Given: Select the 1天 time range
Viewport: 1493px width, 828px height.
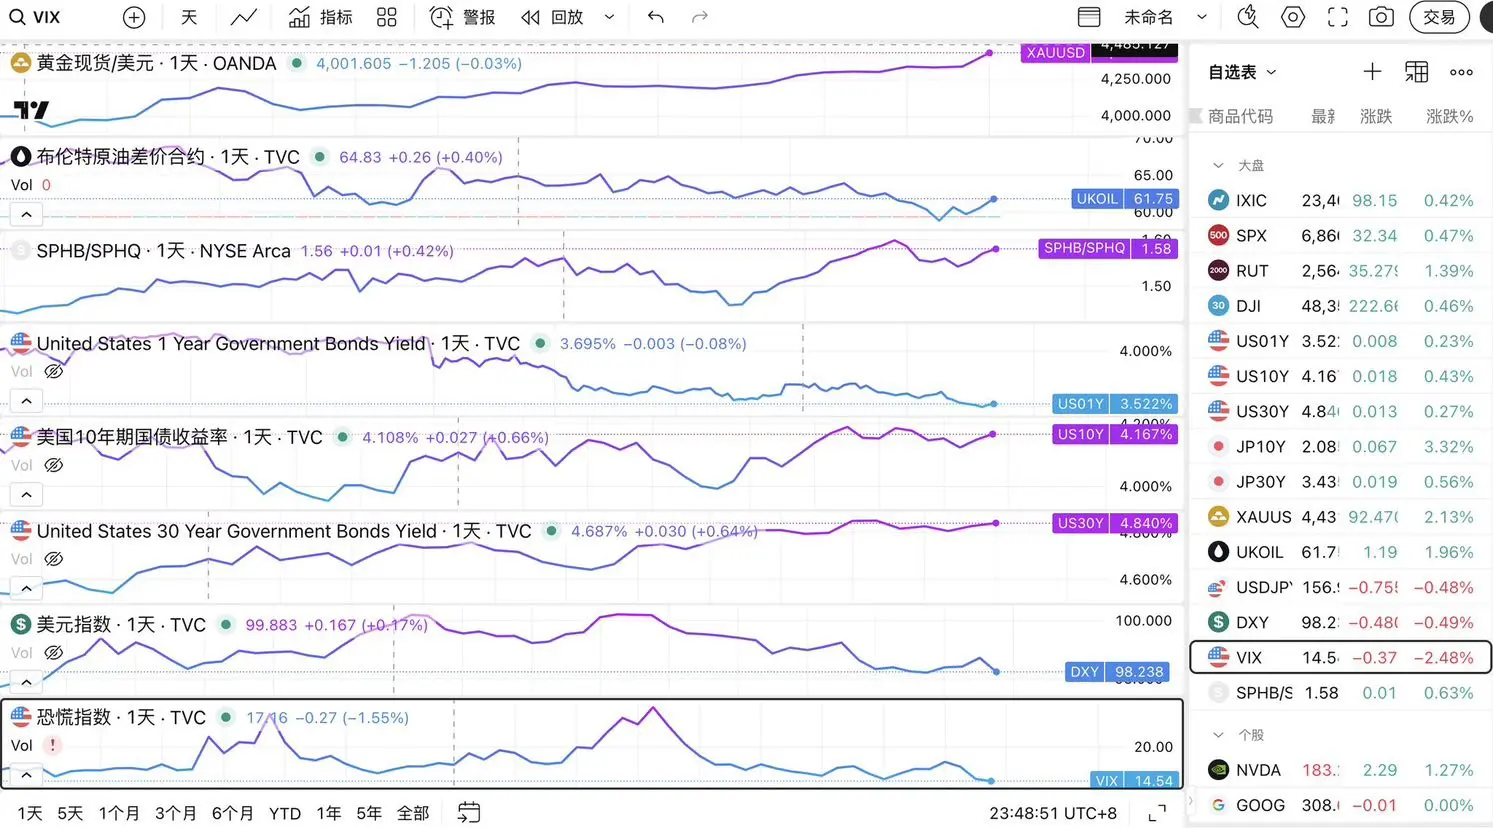Looking at the screenshot, I should (30, 813).
